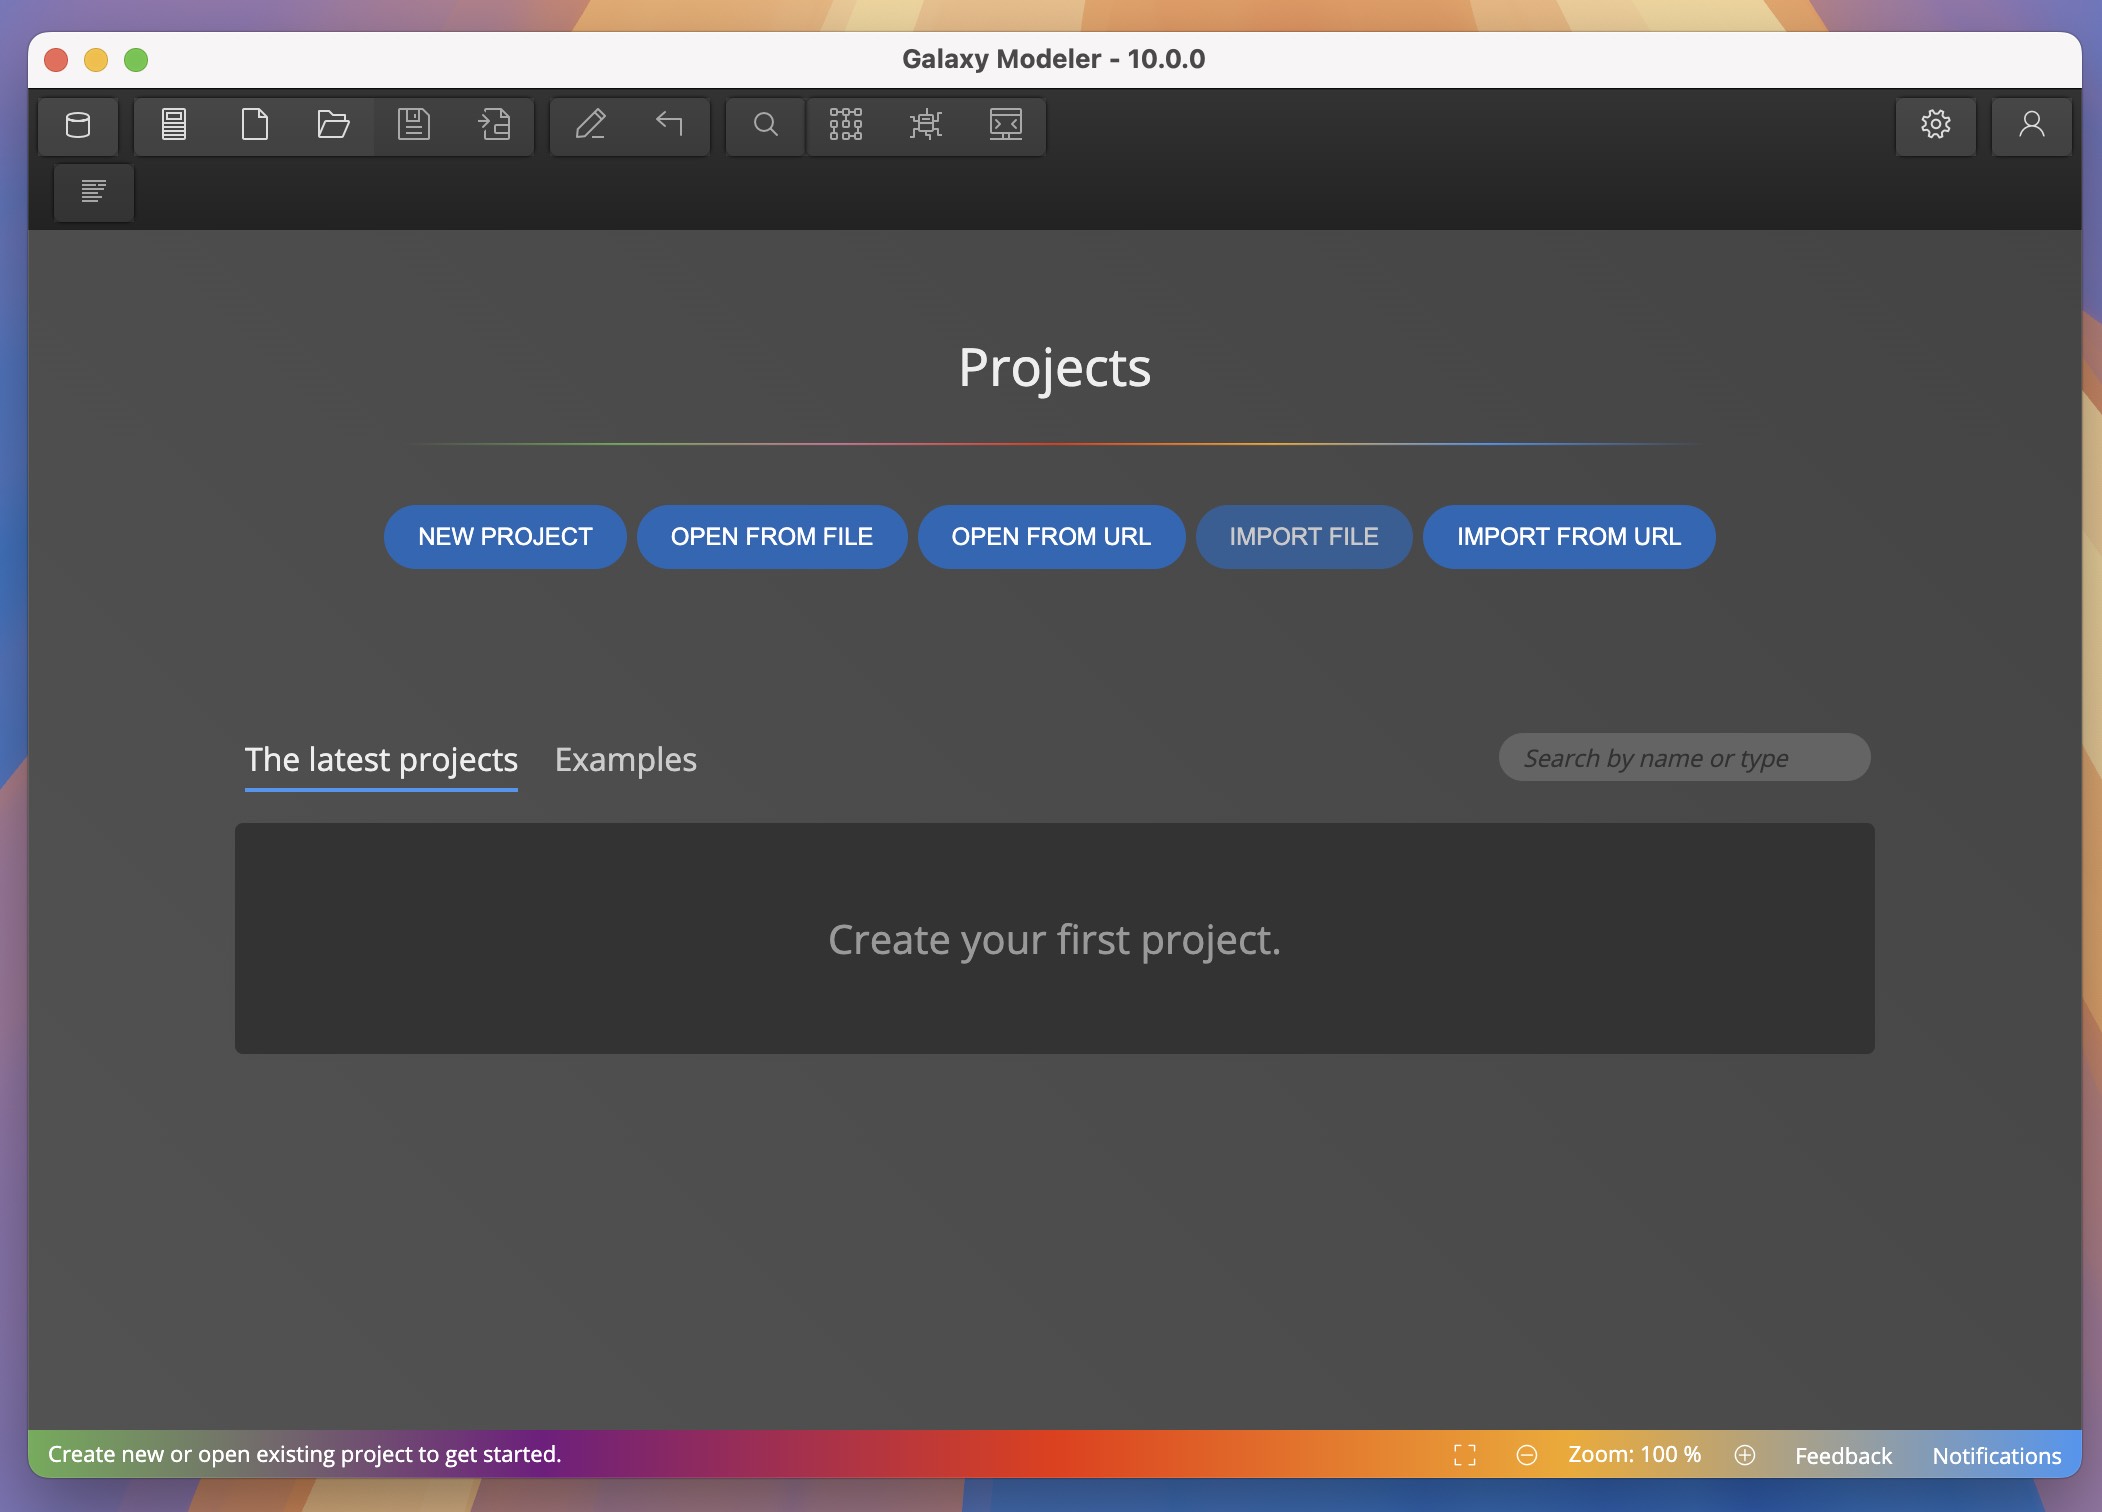Select the diagram layout grid icon
The height and width of the screenshot is (1512, 2102).
tap(845, 125)
